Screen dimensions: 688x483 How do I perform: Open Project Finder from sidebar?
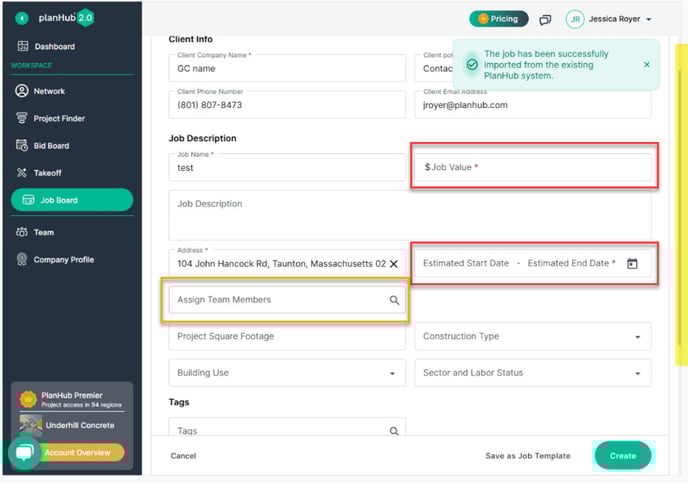(x=59, y=118)
